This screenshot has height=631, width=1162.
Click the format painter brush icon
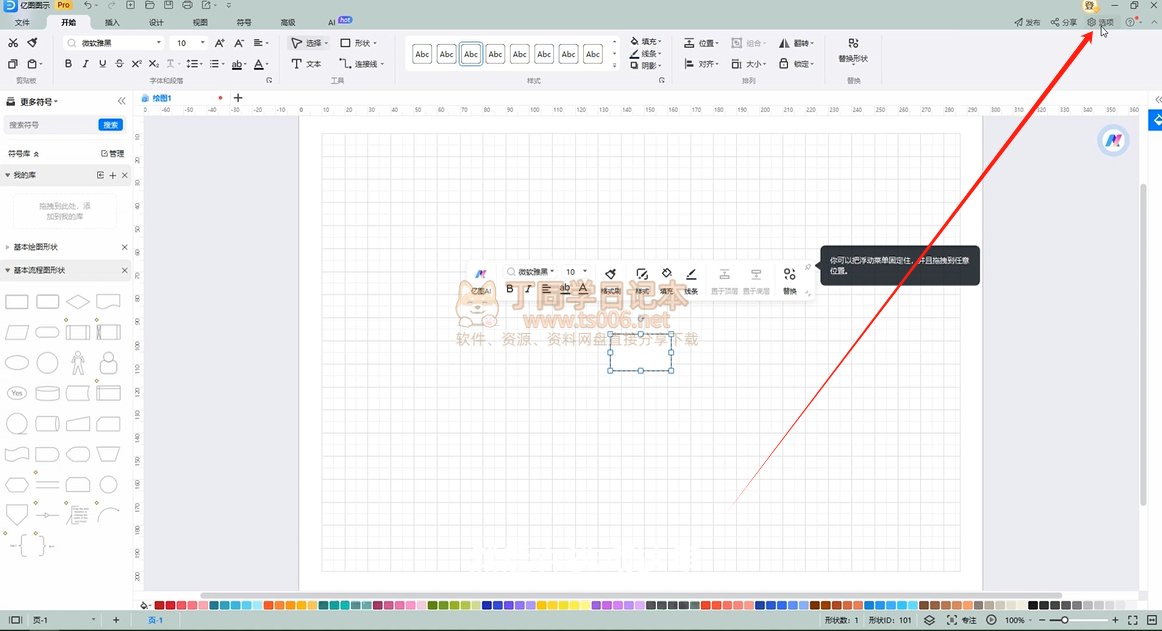[x=32, y=43]
